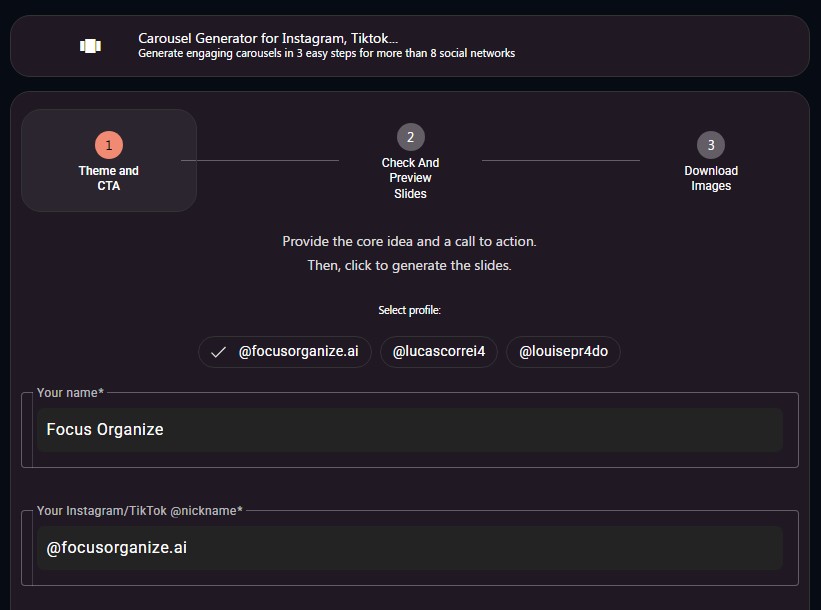Click the Check And Preview Slides label
The image size is (821, 610).
pos(410,178)
